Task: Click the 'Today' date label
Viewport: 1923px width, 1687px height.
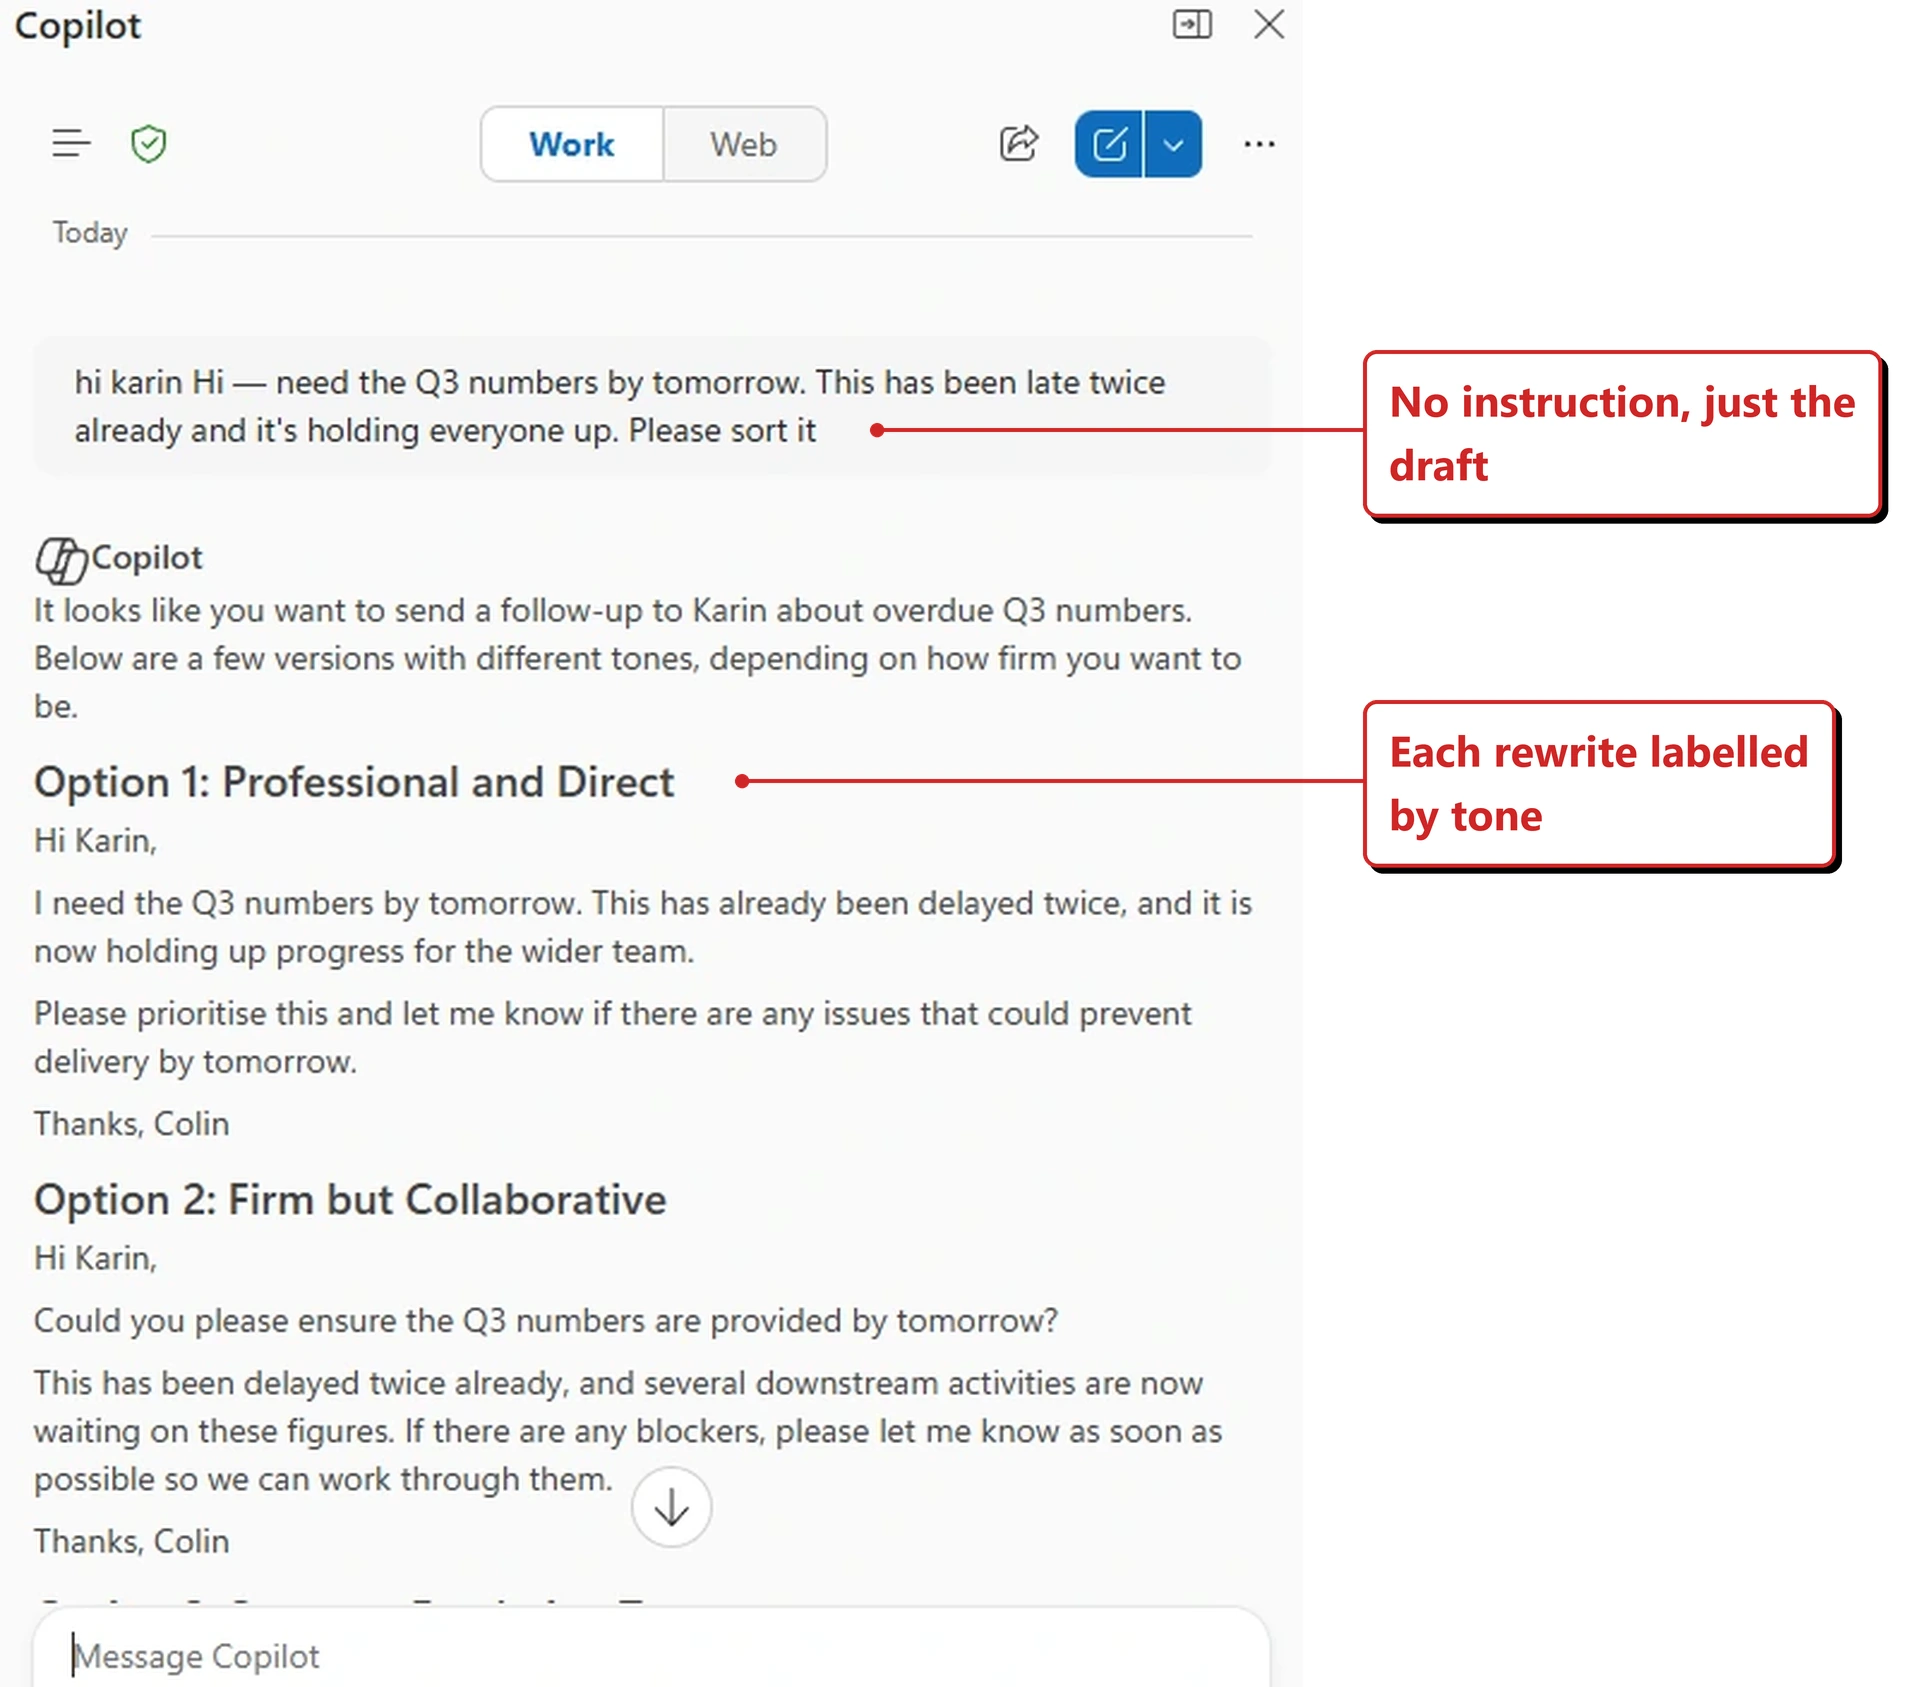Action: (x=90, y=233)
